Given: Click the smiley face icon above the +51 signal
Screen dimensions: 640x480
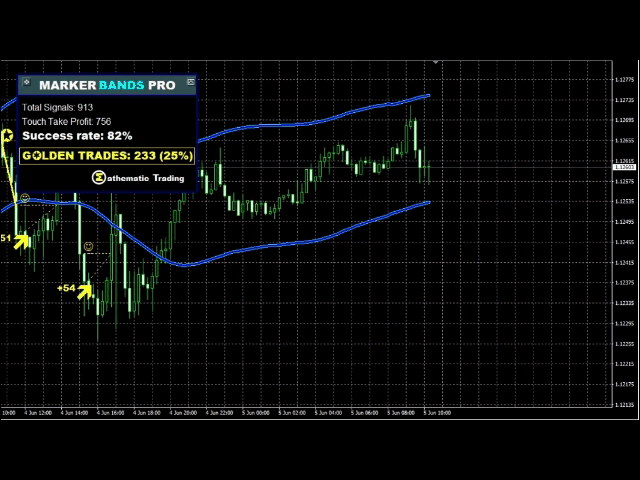Looking at the screenshot, I should (25, 198).
